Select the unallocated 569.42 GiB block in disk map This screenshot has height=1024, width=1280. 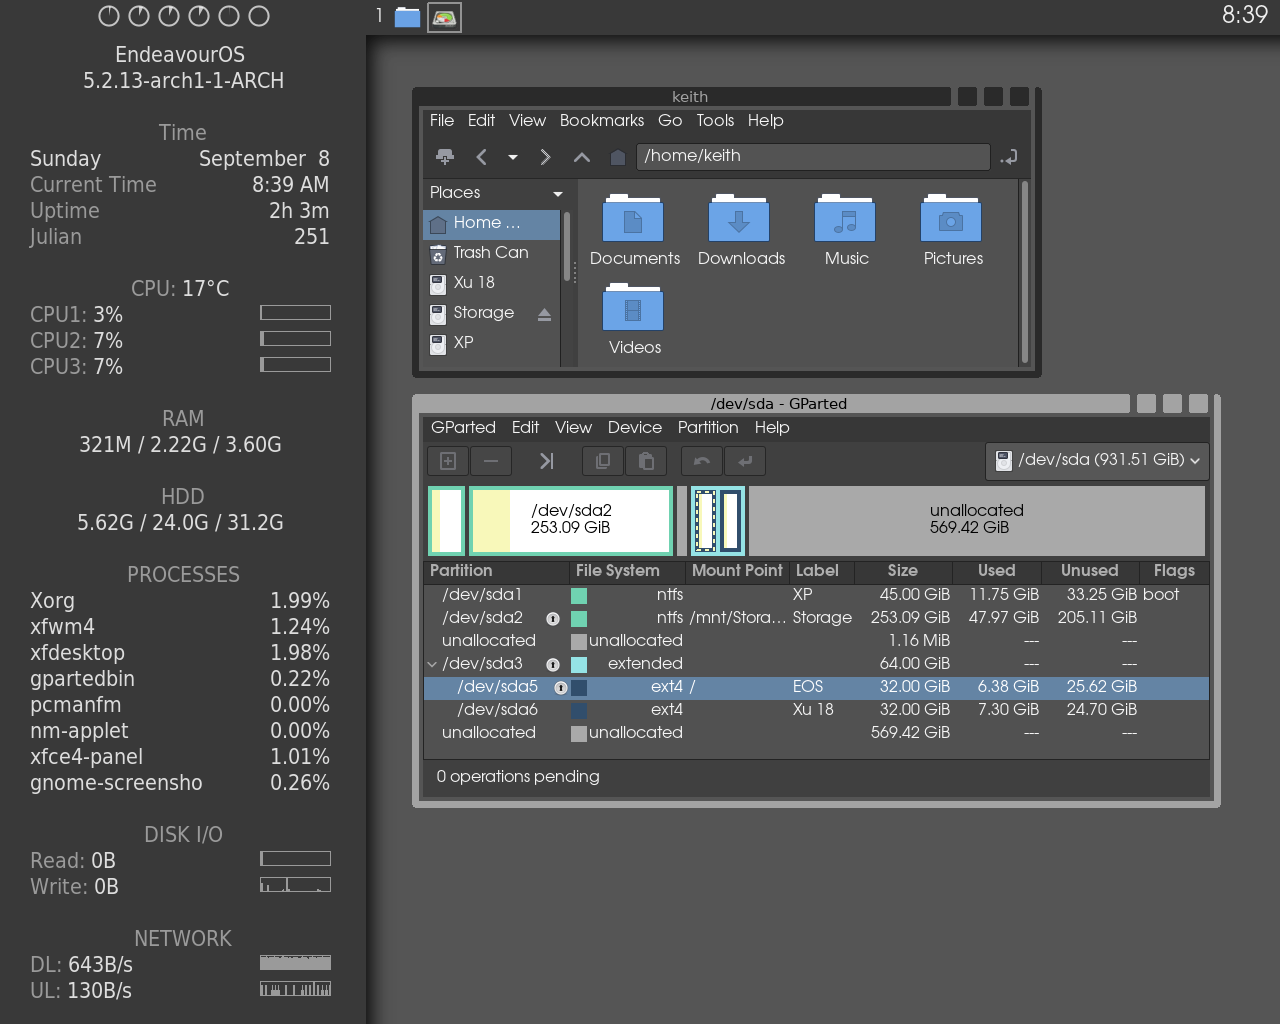point(976,520)
